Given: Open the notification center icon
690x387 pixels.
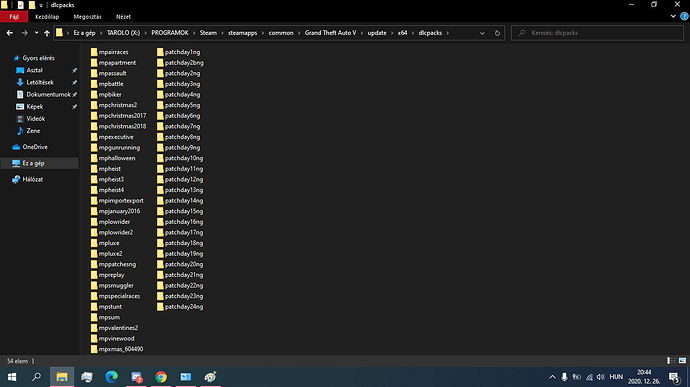Looking at the screenshot, I should [x=674, y=377].
